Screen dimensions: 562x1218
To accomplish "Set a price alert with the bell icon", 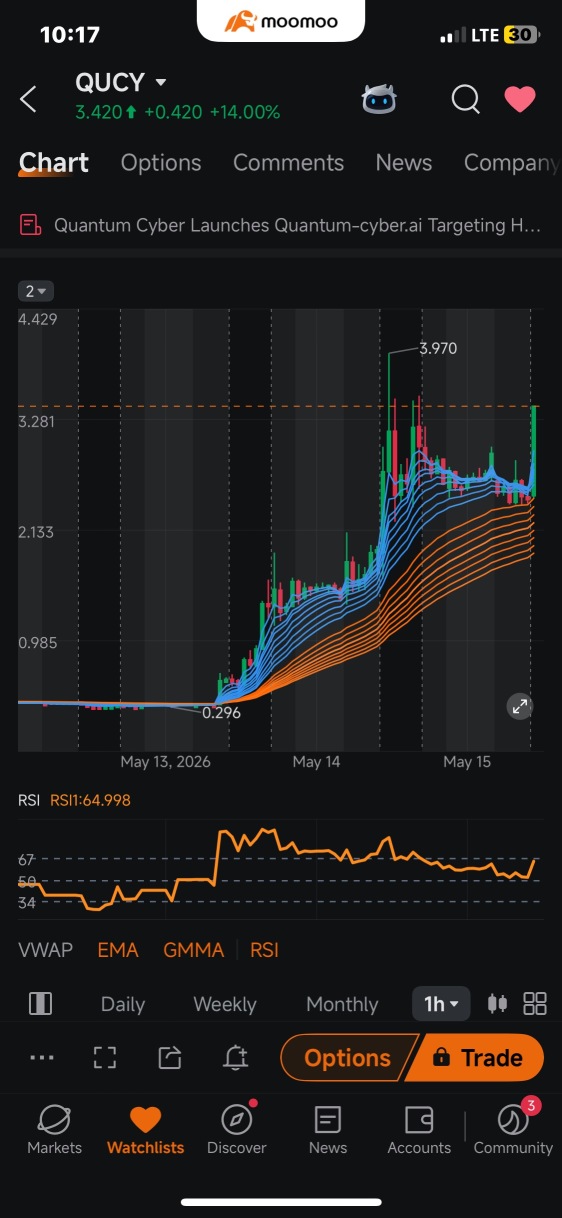I will tap(235, 1057).
